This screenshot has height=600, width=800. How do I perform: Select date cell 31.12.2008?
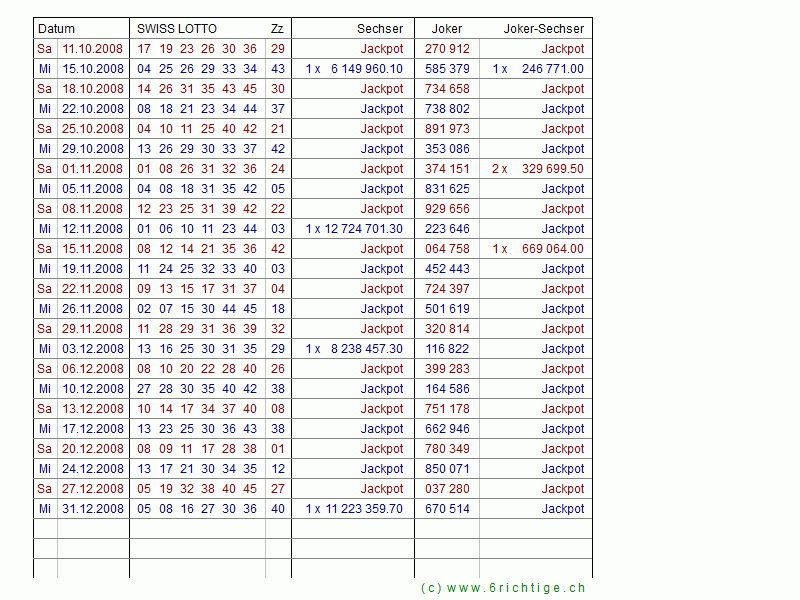93,509
